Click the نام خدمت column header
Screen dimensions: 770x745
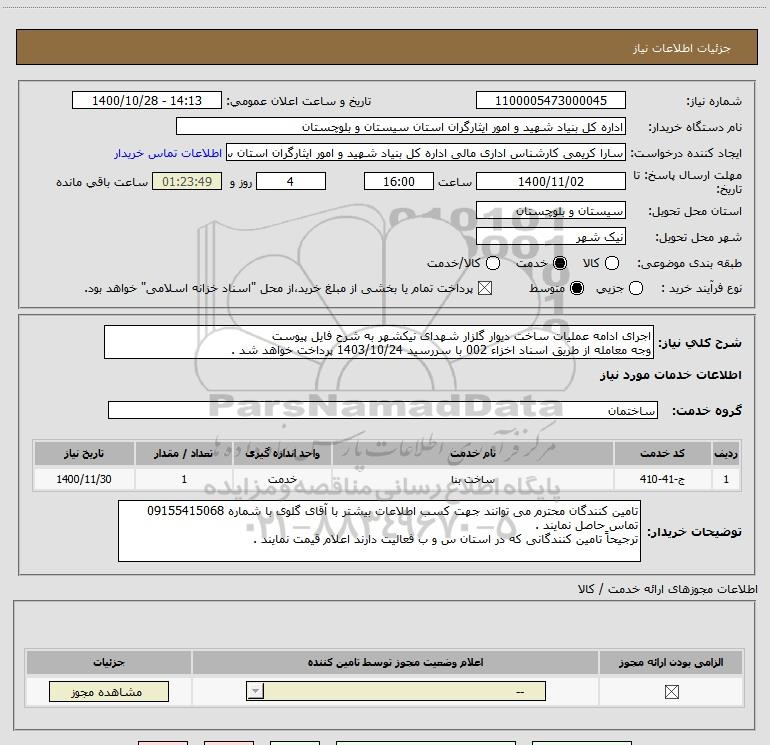tap(473, 453)
